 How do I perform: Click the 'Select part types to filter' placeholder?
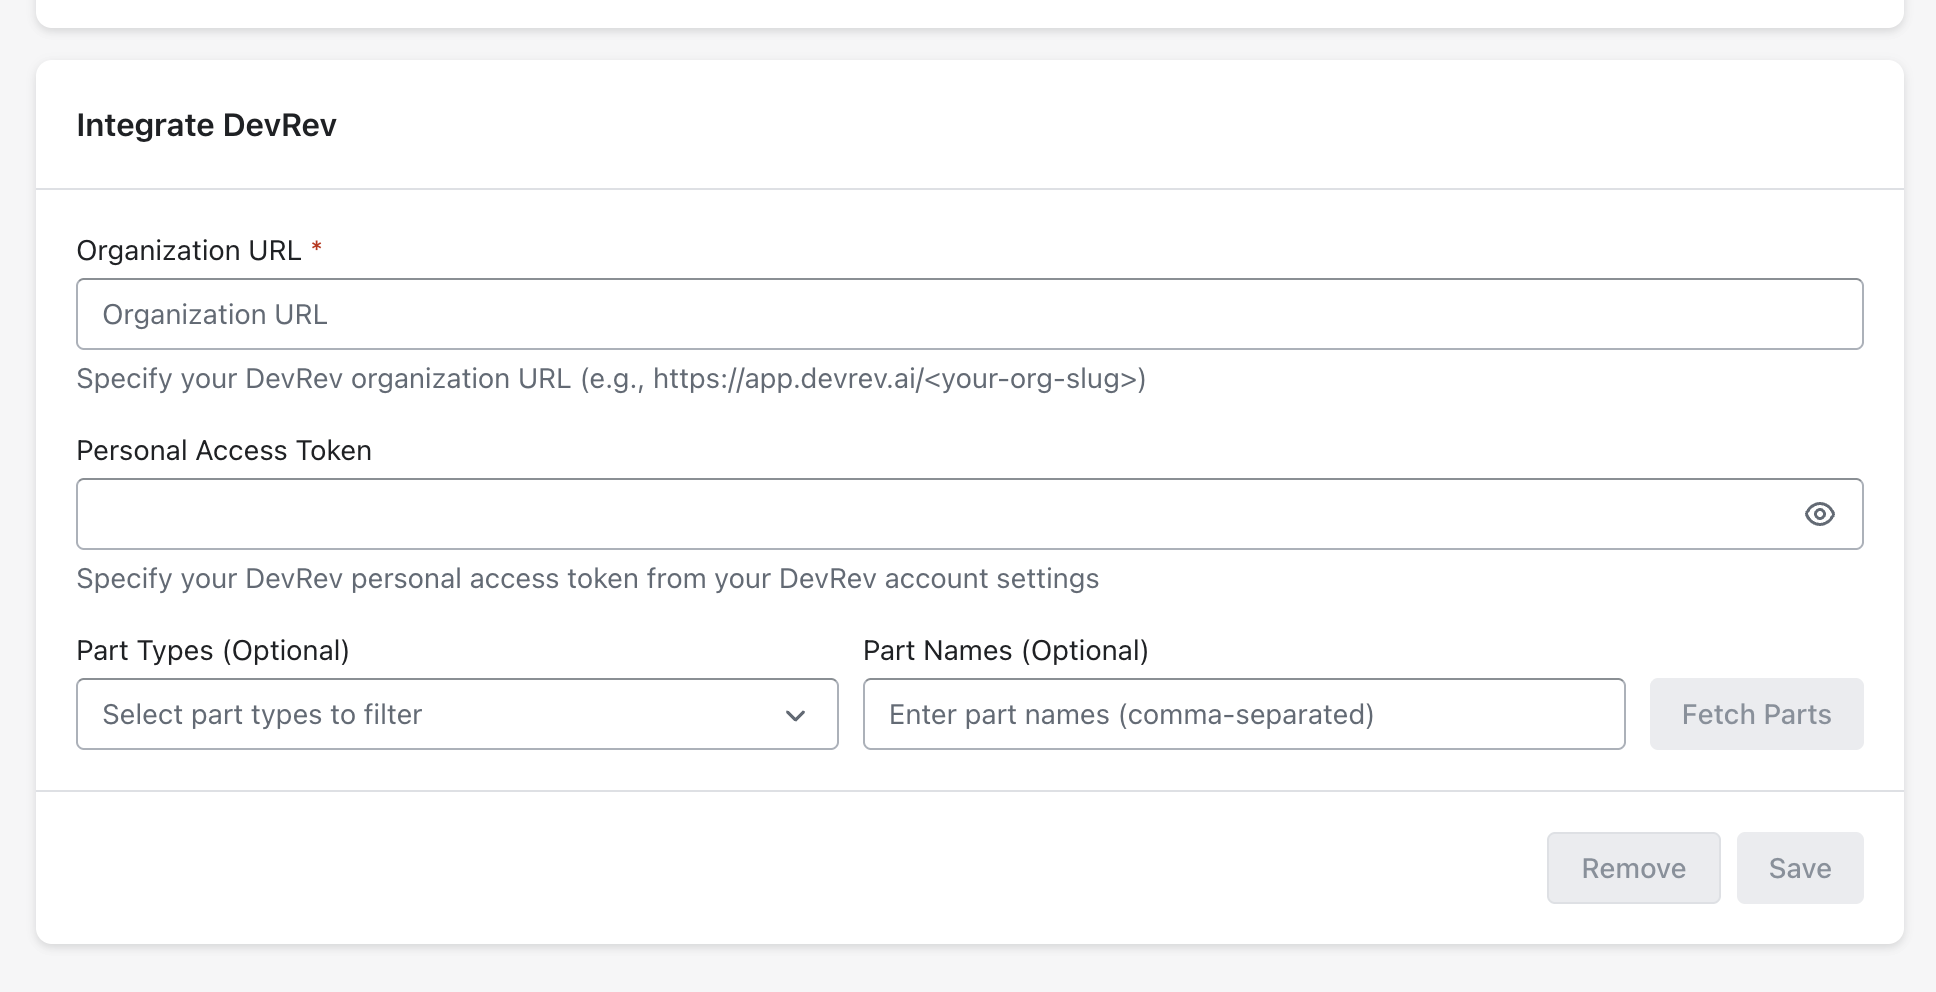tap(262, 714)
